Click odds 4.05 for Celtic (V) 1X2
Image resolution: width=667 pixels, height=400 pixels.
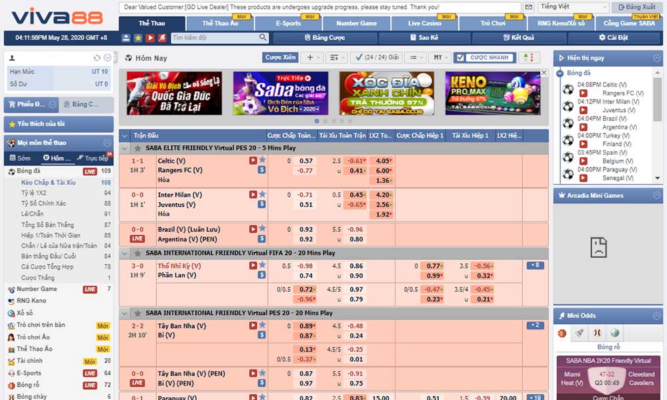[382, 161]
